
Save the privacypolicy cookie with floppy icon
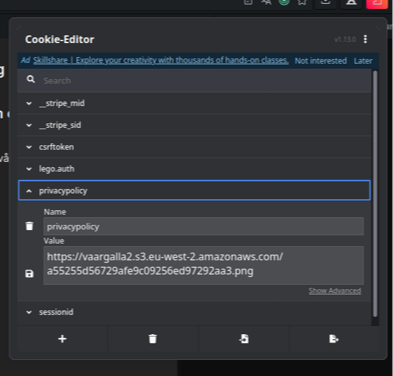point(30,274)
